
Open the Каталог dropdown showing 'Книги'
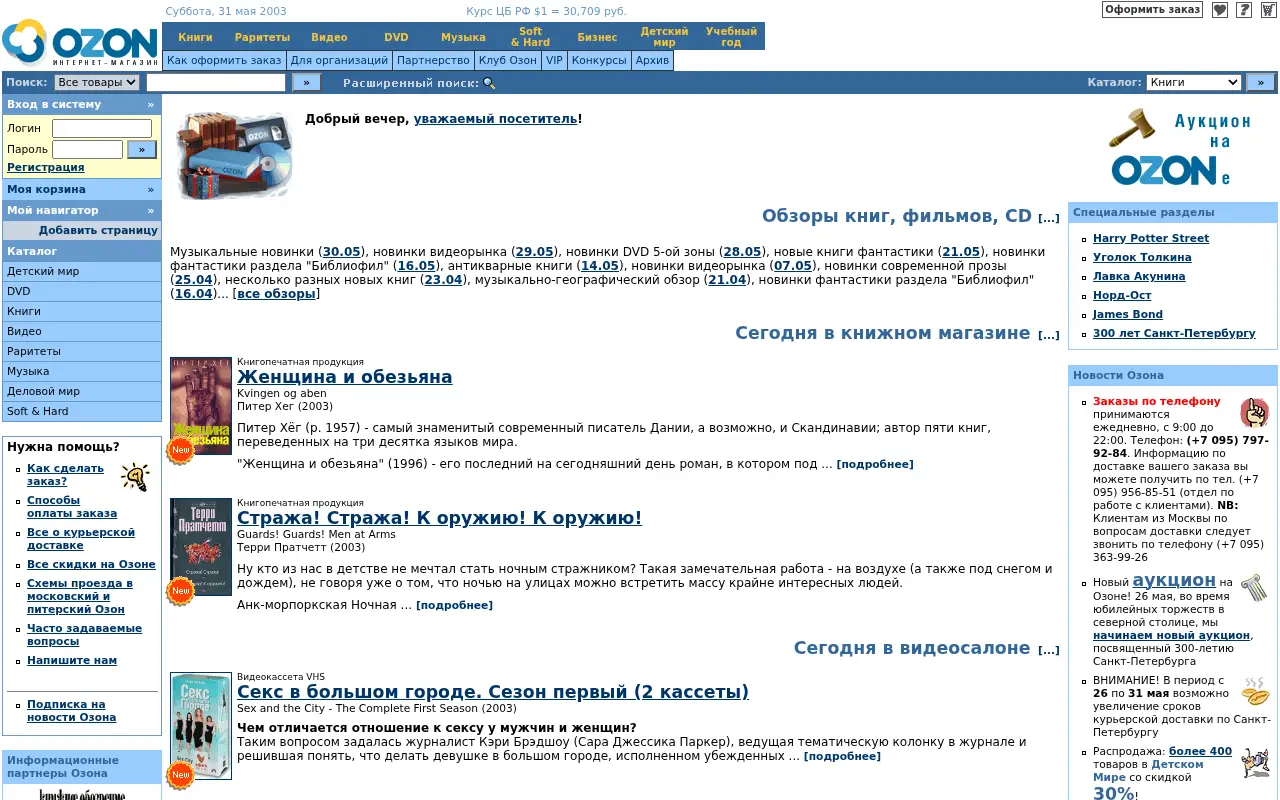coord(1193,83)
